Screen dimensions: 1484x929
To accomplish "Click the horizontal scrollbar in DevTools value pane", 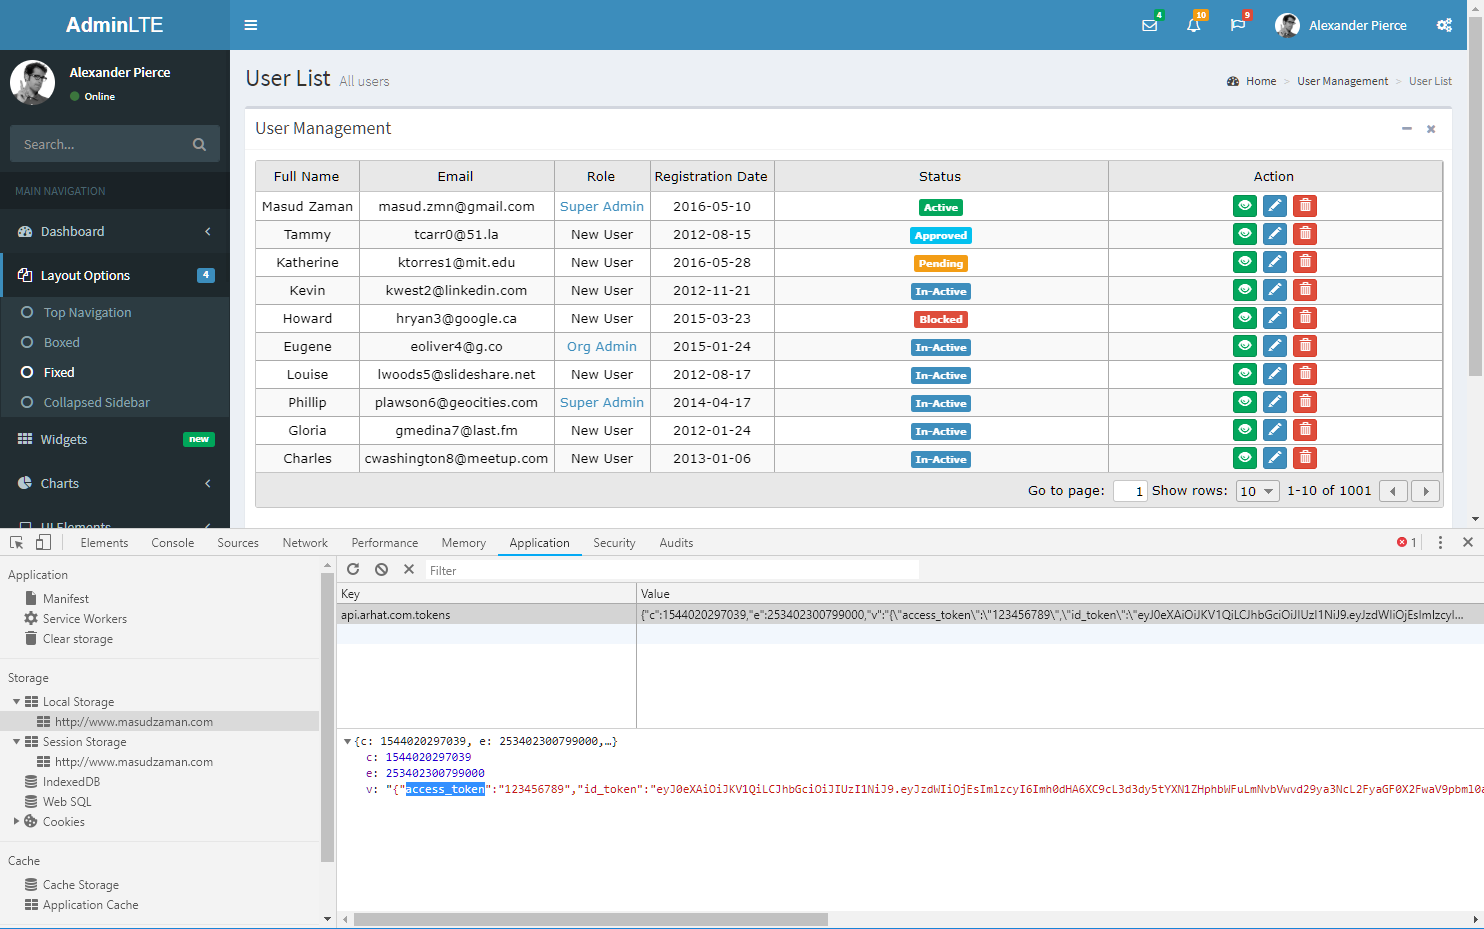I will pyautogui.click(x=590, y=919).
